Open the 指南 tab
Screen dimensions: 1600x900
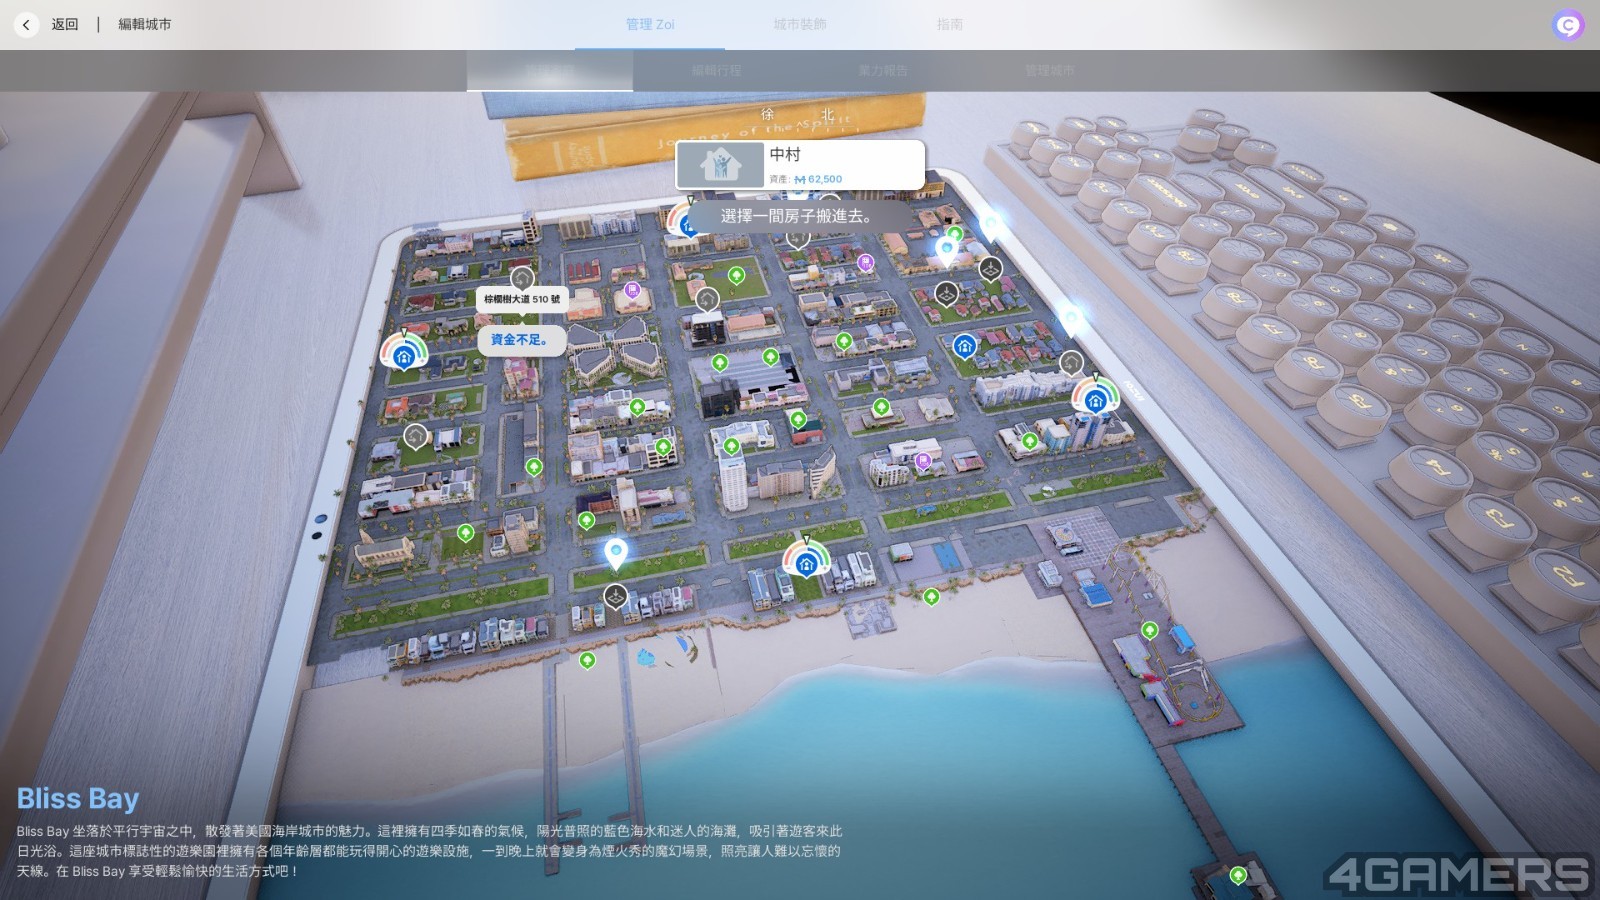[x=950, y=24]
